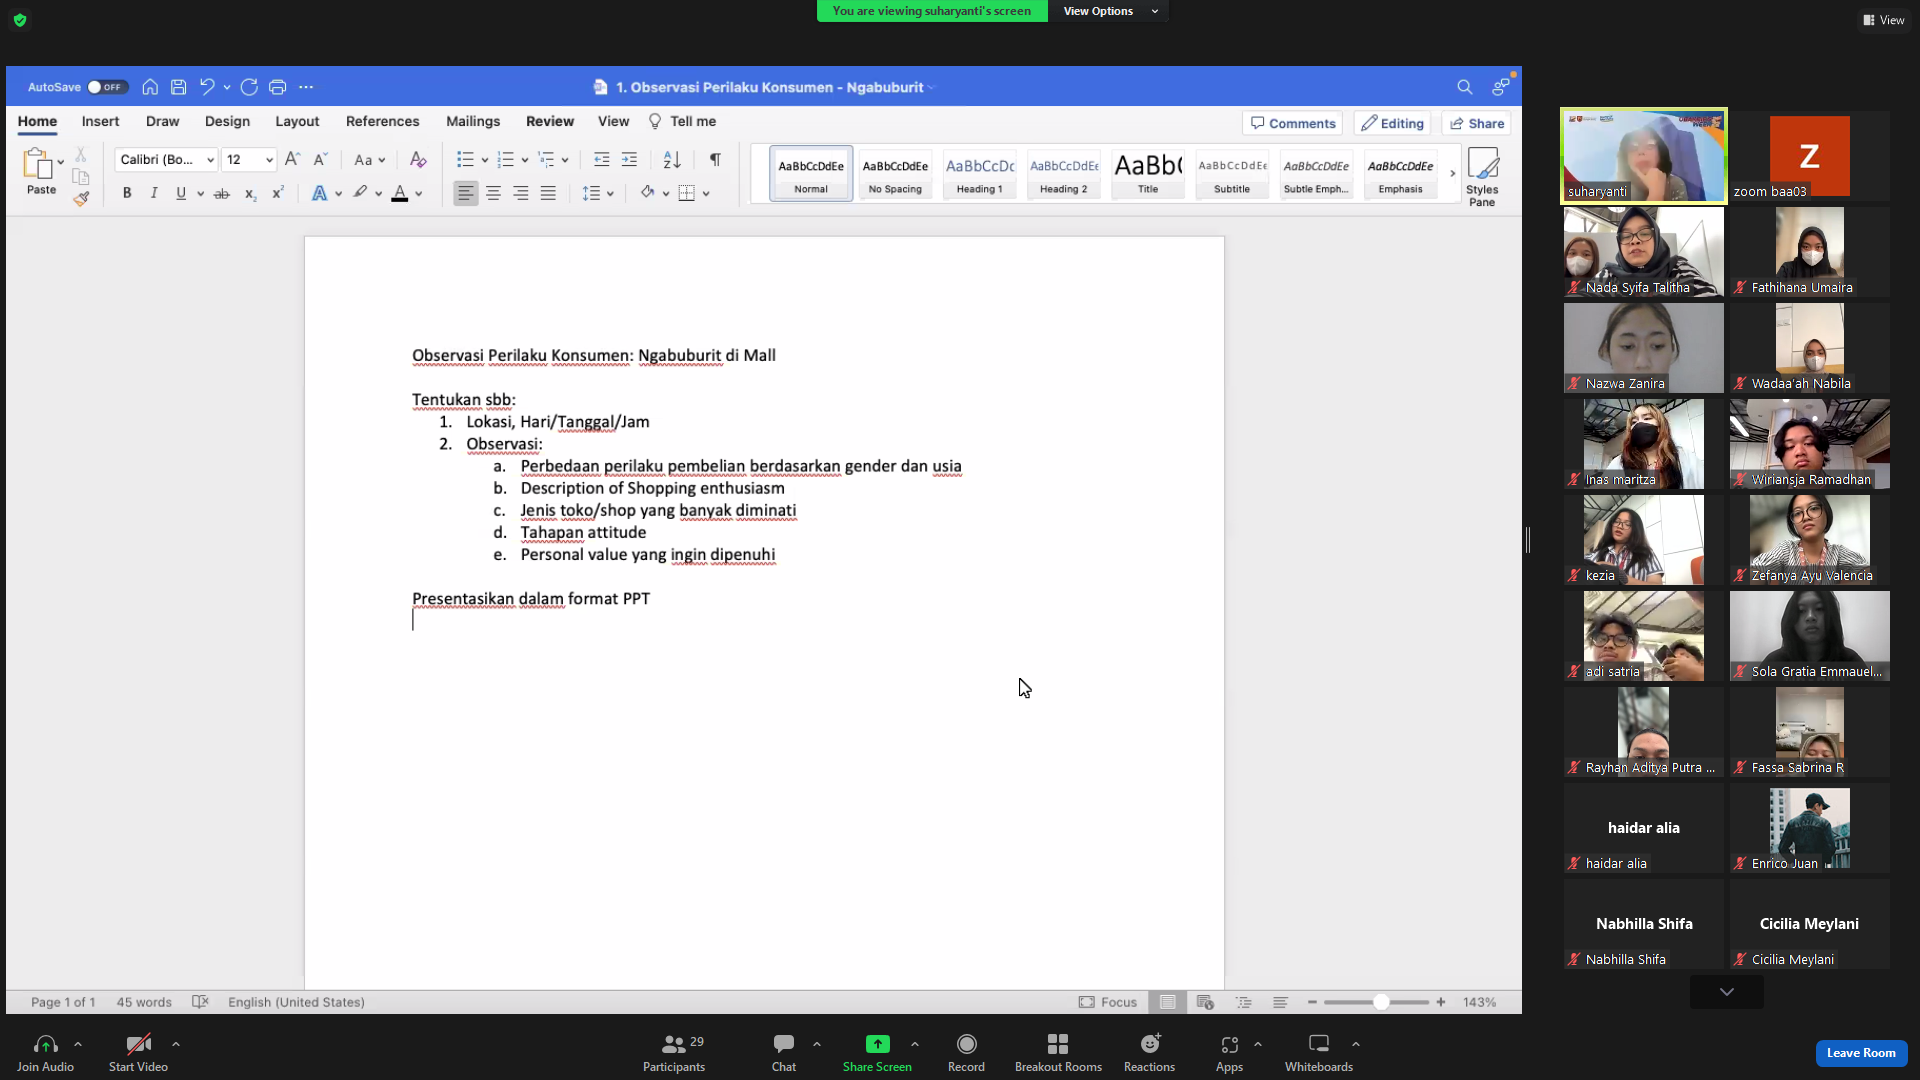The image size is (1920, 1080).
Task: Open the Insert tab
Action: [x=100, y=121]
